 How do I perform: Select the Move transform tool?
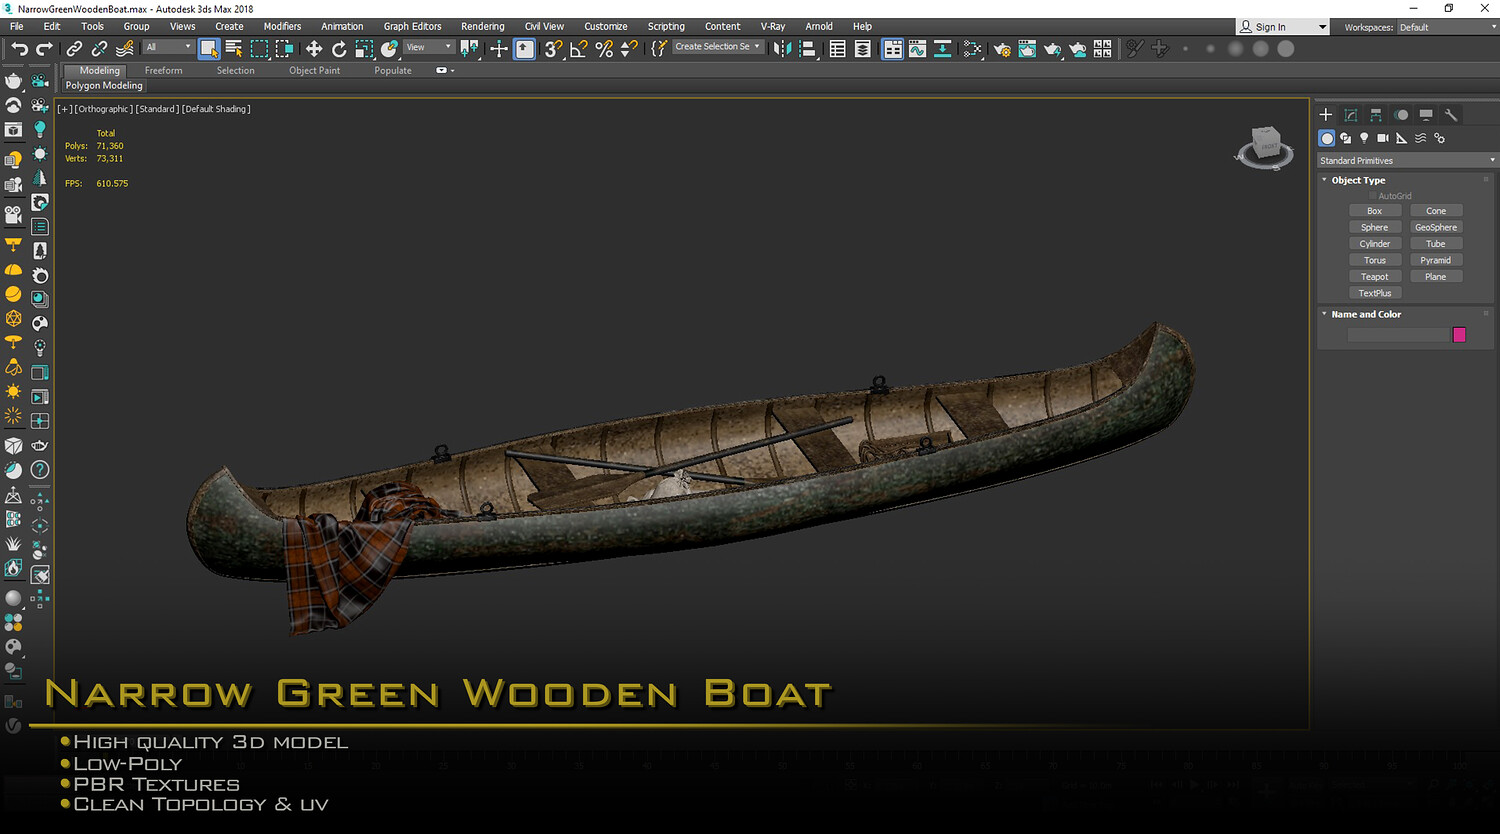tap(314, 49)
